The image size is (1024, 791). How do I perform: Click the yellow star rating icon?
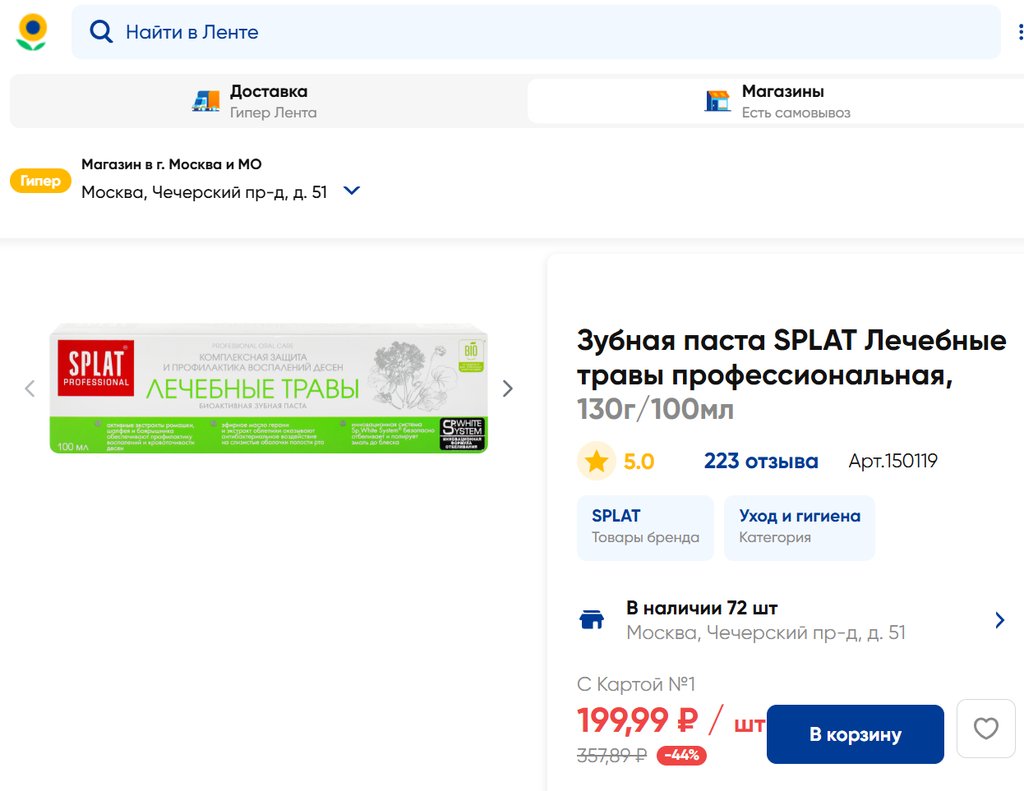click(x=597, y=461)
